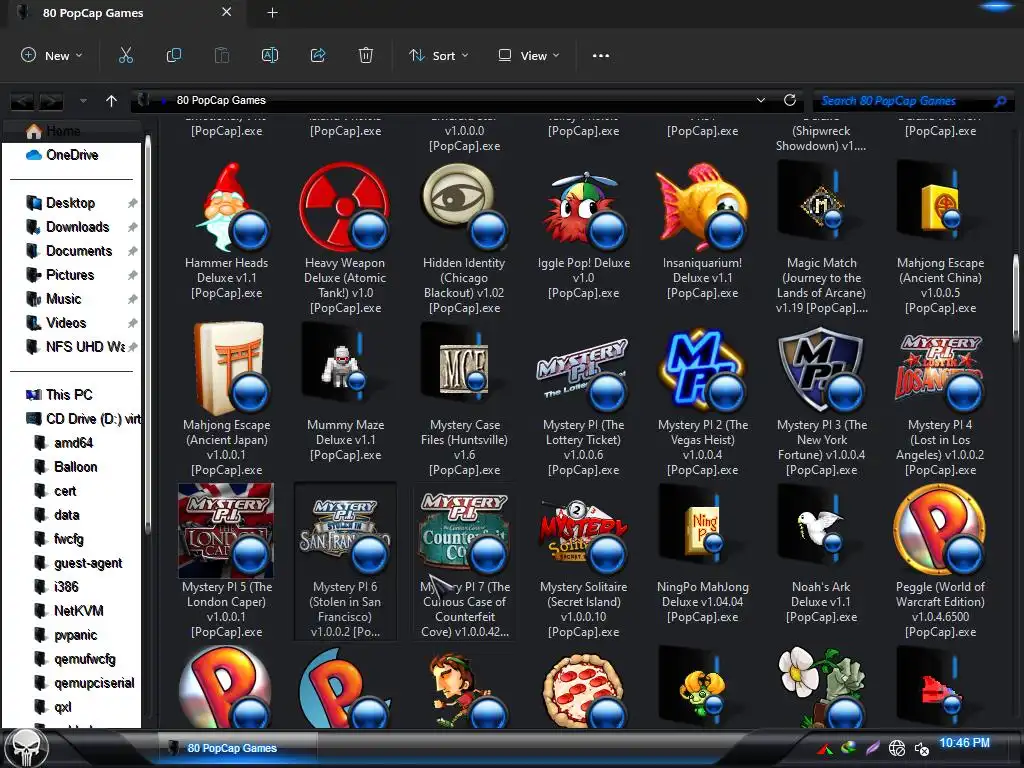Open the See more ellipsis menu

point(601,56)
